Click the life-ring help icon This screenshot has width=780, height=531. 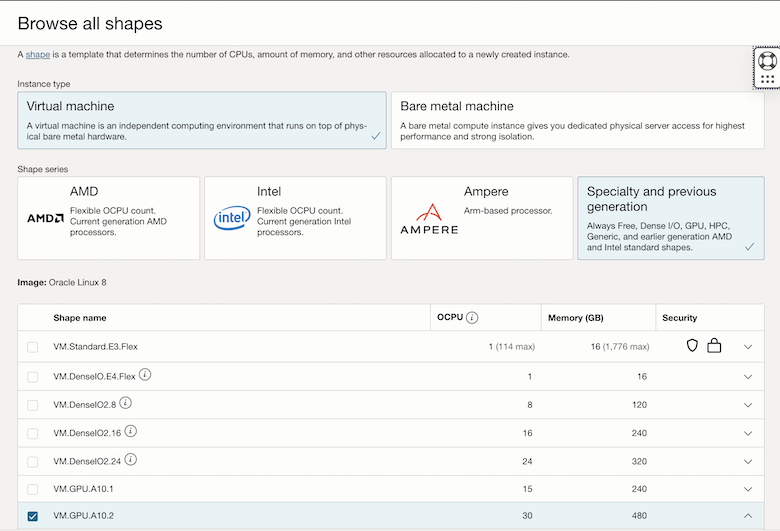[767, 59]
